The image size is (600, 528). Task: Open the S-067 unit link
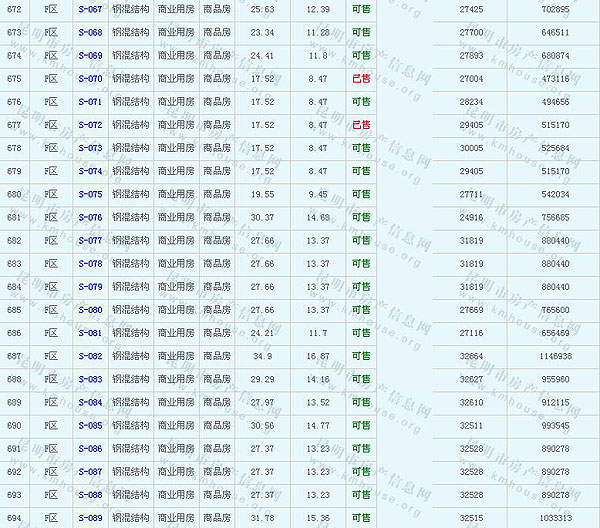point(90,9)
